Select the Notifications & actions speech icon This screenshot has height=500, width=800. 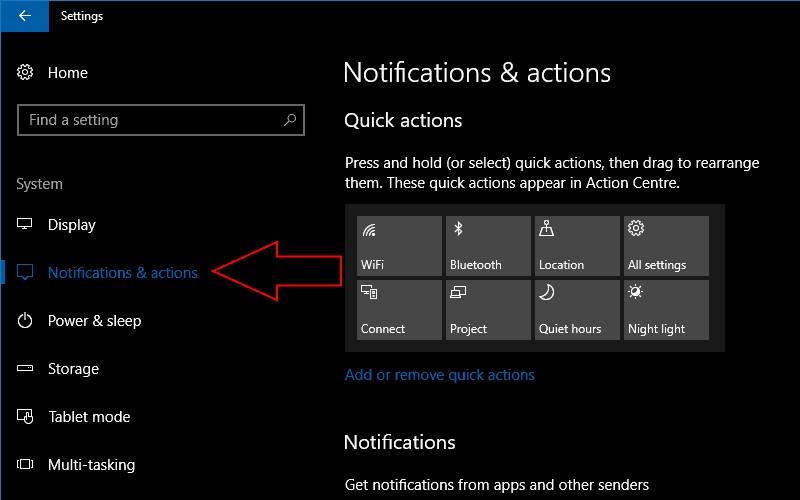click(24, 272)
